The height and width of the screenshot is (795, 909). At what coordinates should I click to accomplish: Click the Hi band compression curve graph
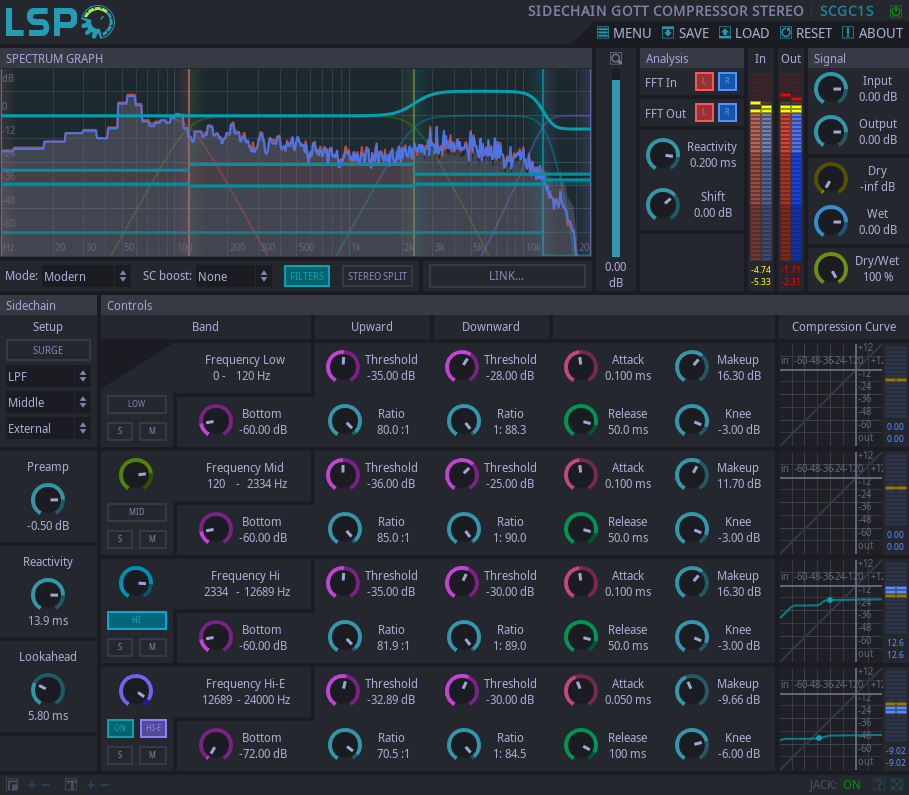[831, 611]
